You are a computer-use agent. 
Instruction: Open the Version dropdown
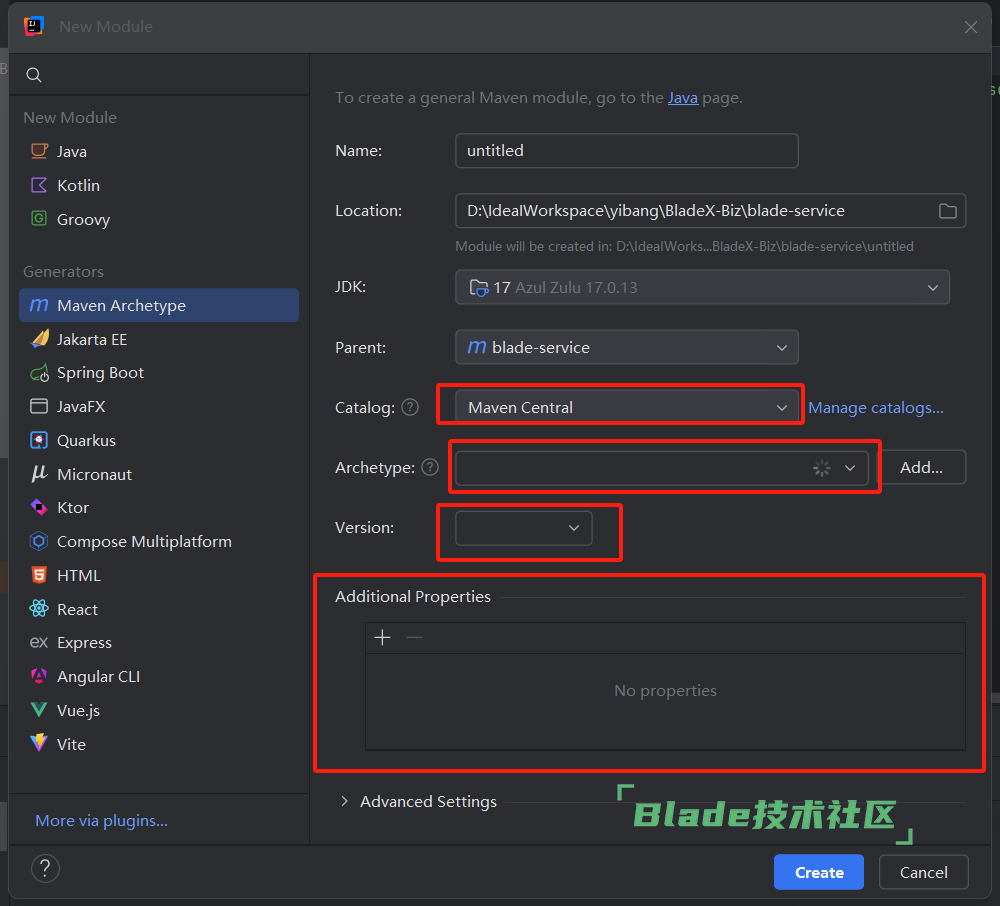coord(524,527)
